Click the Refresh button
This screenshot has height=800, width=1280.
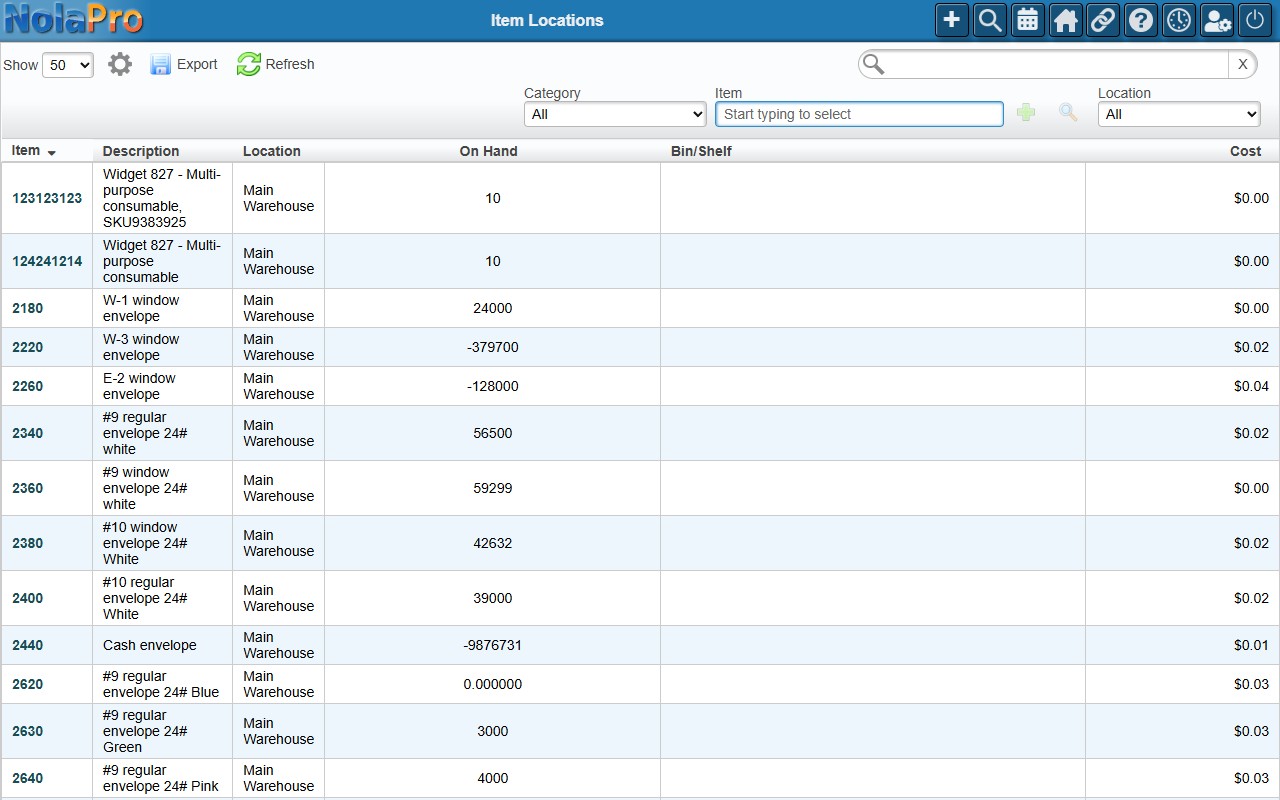click(x=276, y=64)
